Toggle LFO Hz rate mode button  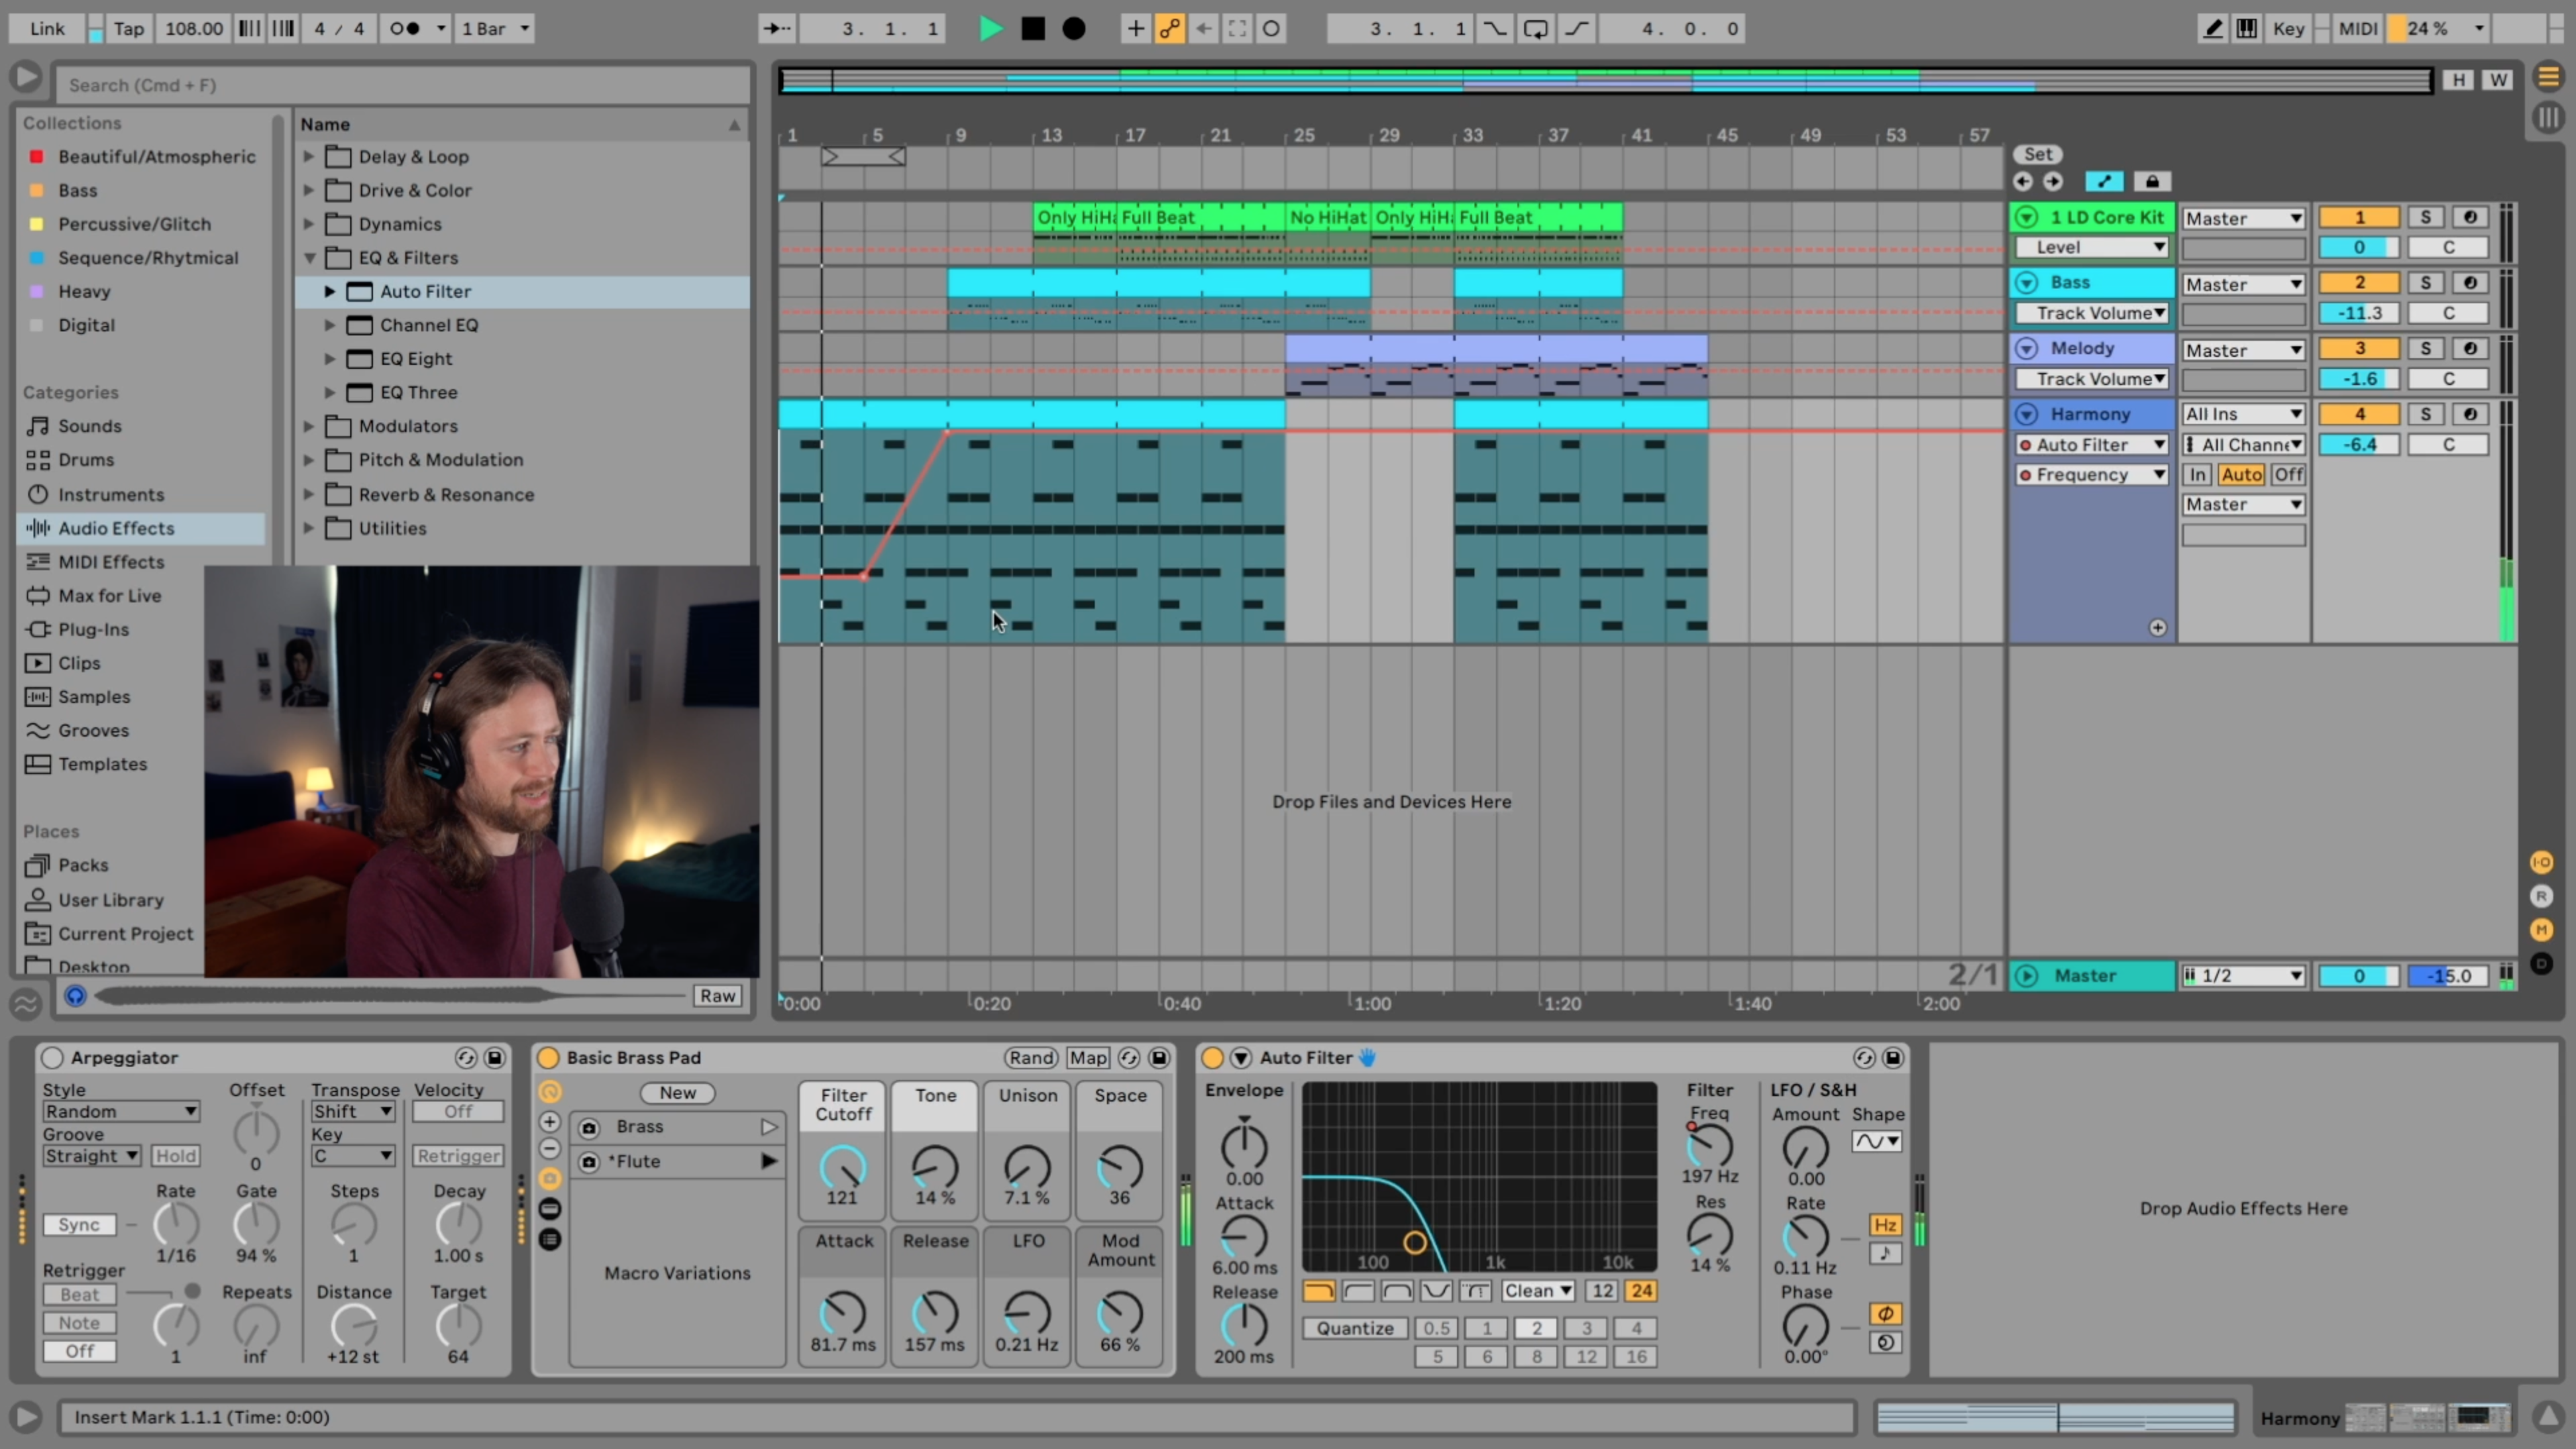coord(1885,1225)
